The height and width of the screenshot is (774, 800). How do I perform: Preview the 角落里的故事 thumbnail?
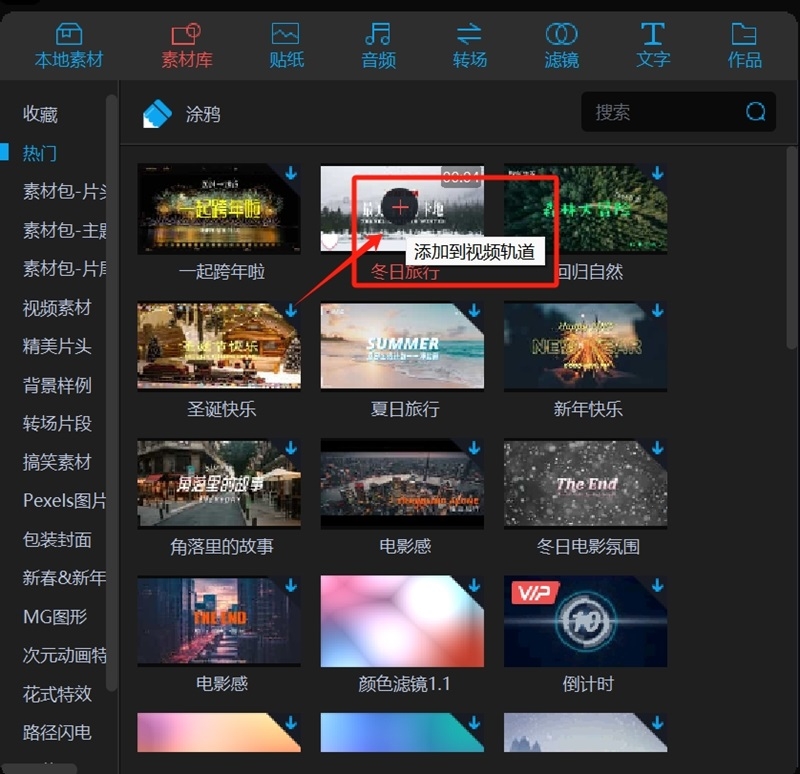pyautogui.click(x=219, y=483)
